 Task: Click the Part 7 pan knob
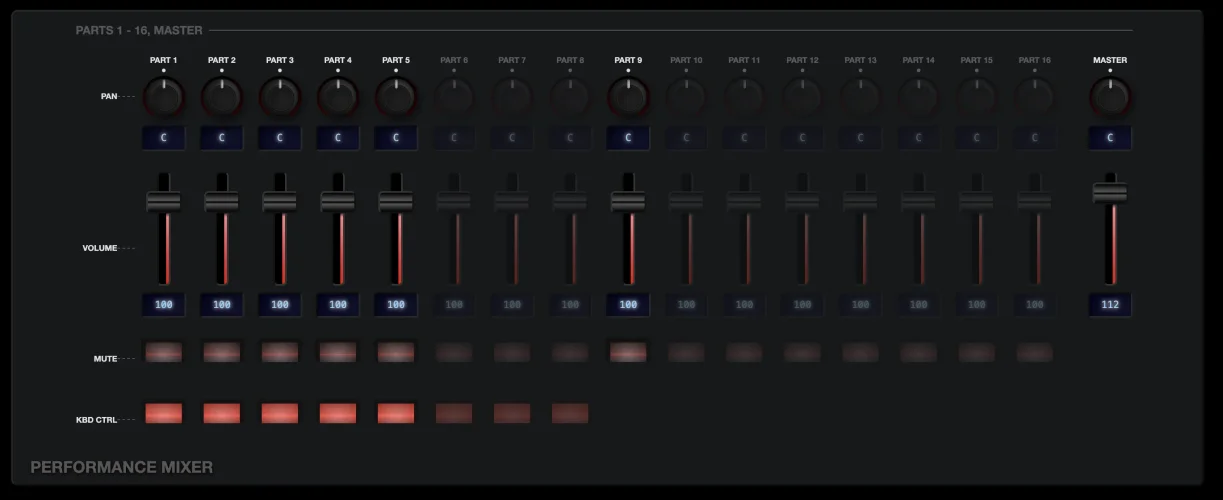point(512,97)
